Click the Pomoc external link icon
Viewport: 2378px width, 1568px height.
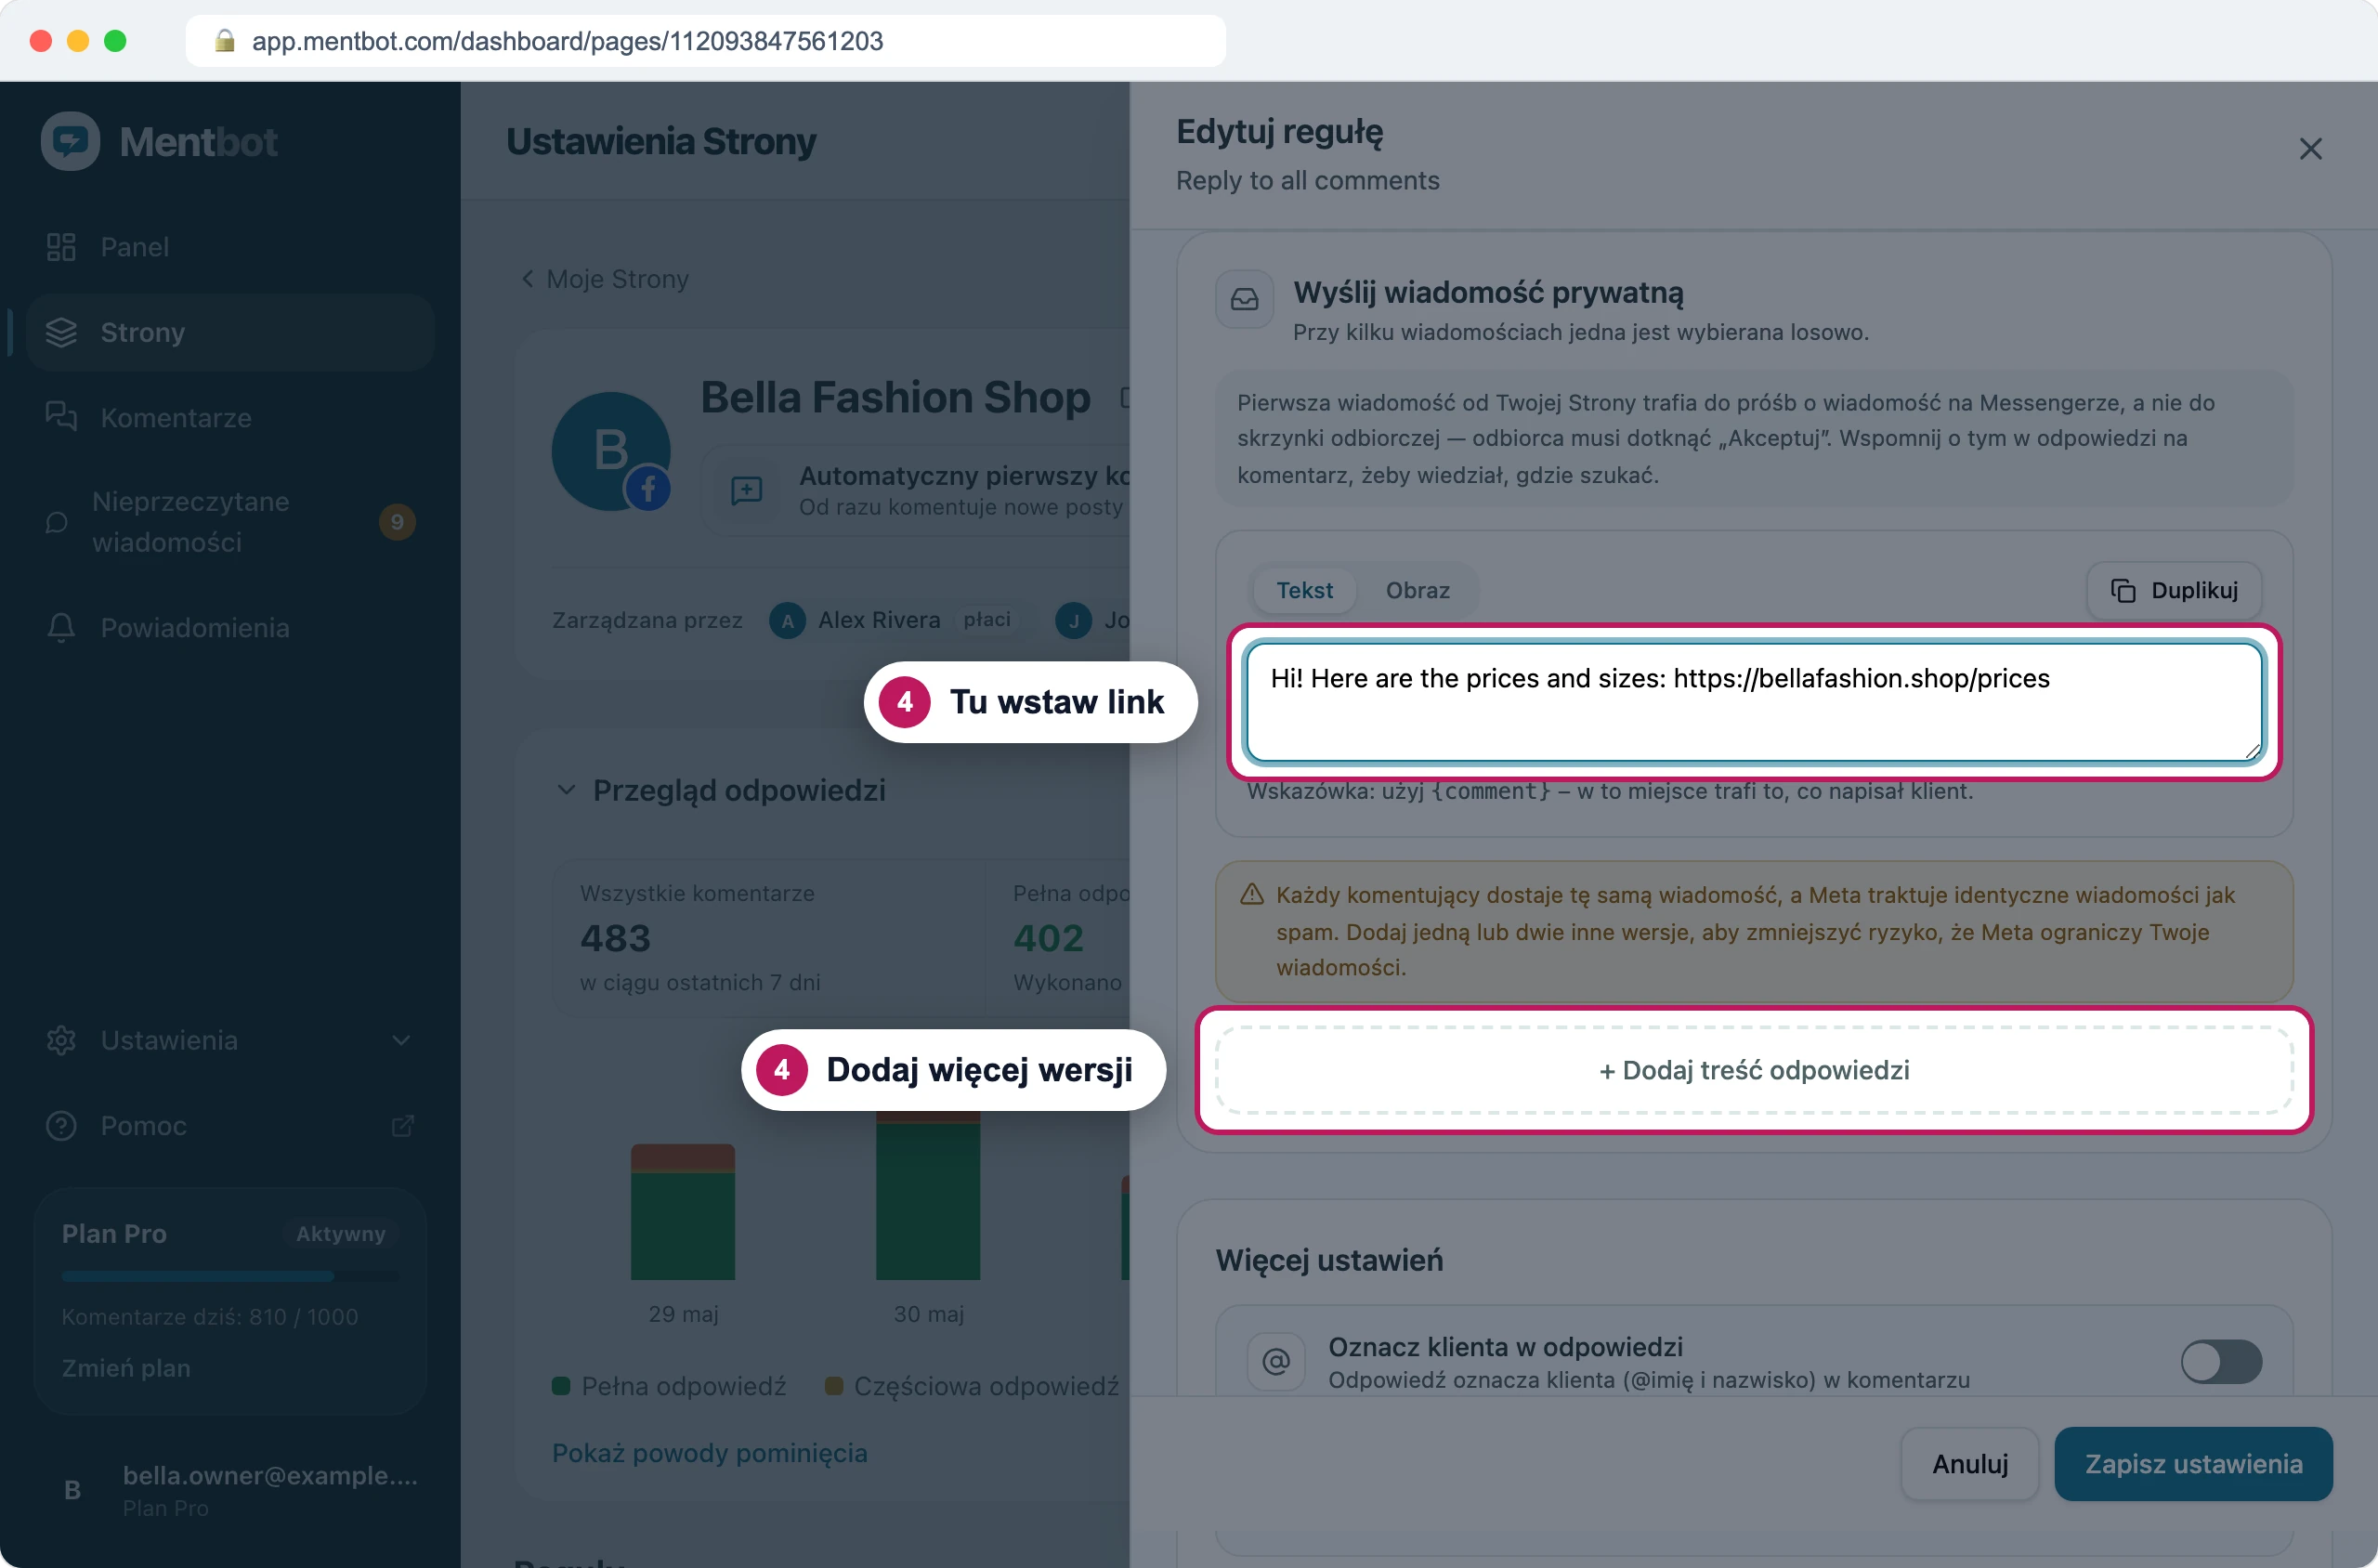pos(402,1126)
